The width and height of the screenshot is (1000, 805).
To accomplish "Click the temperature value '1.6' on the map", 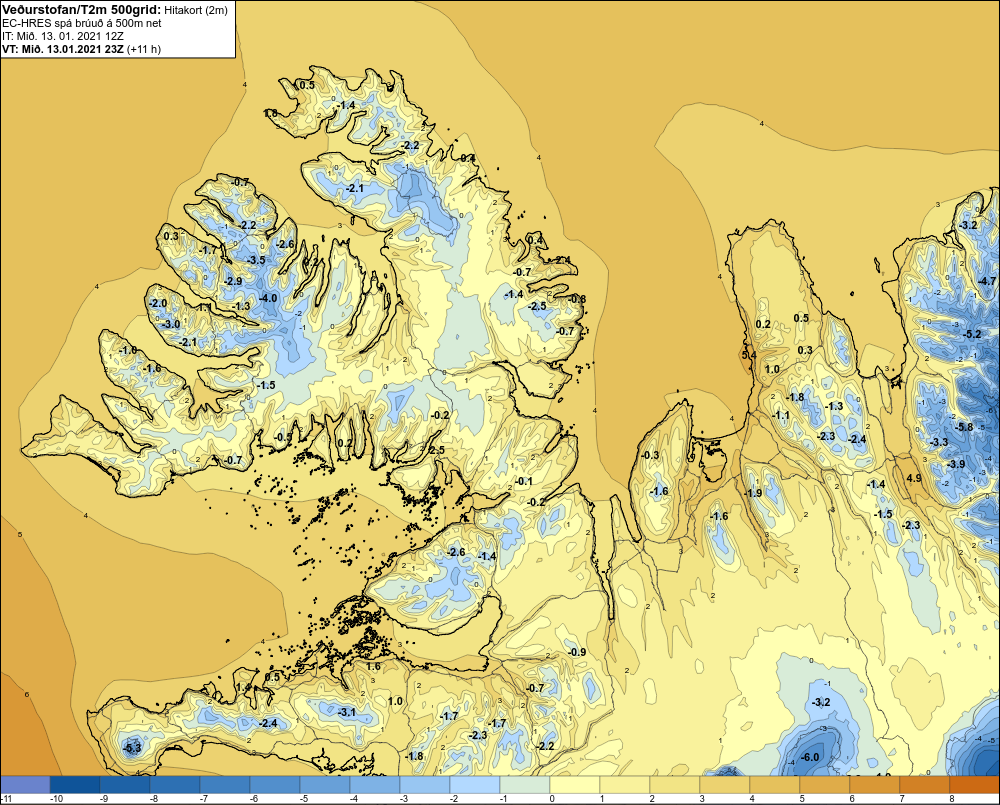I will point(372,666).
